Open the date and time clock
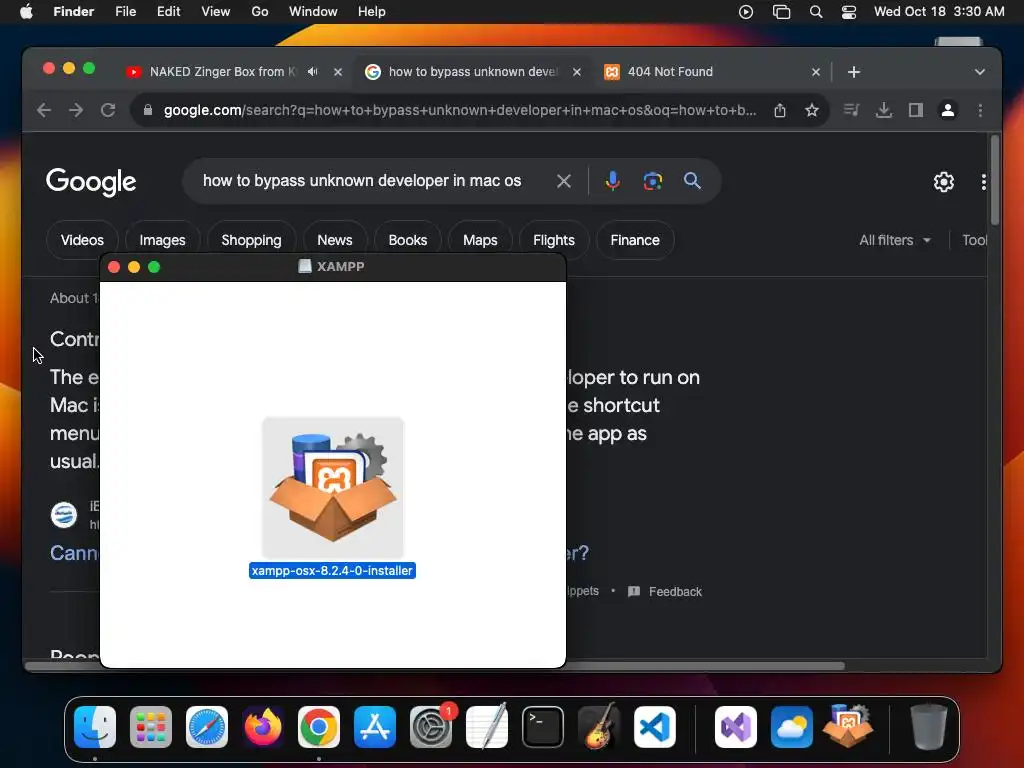Screen dimensions: 1024x768 (x=939, y=12)
